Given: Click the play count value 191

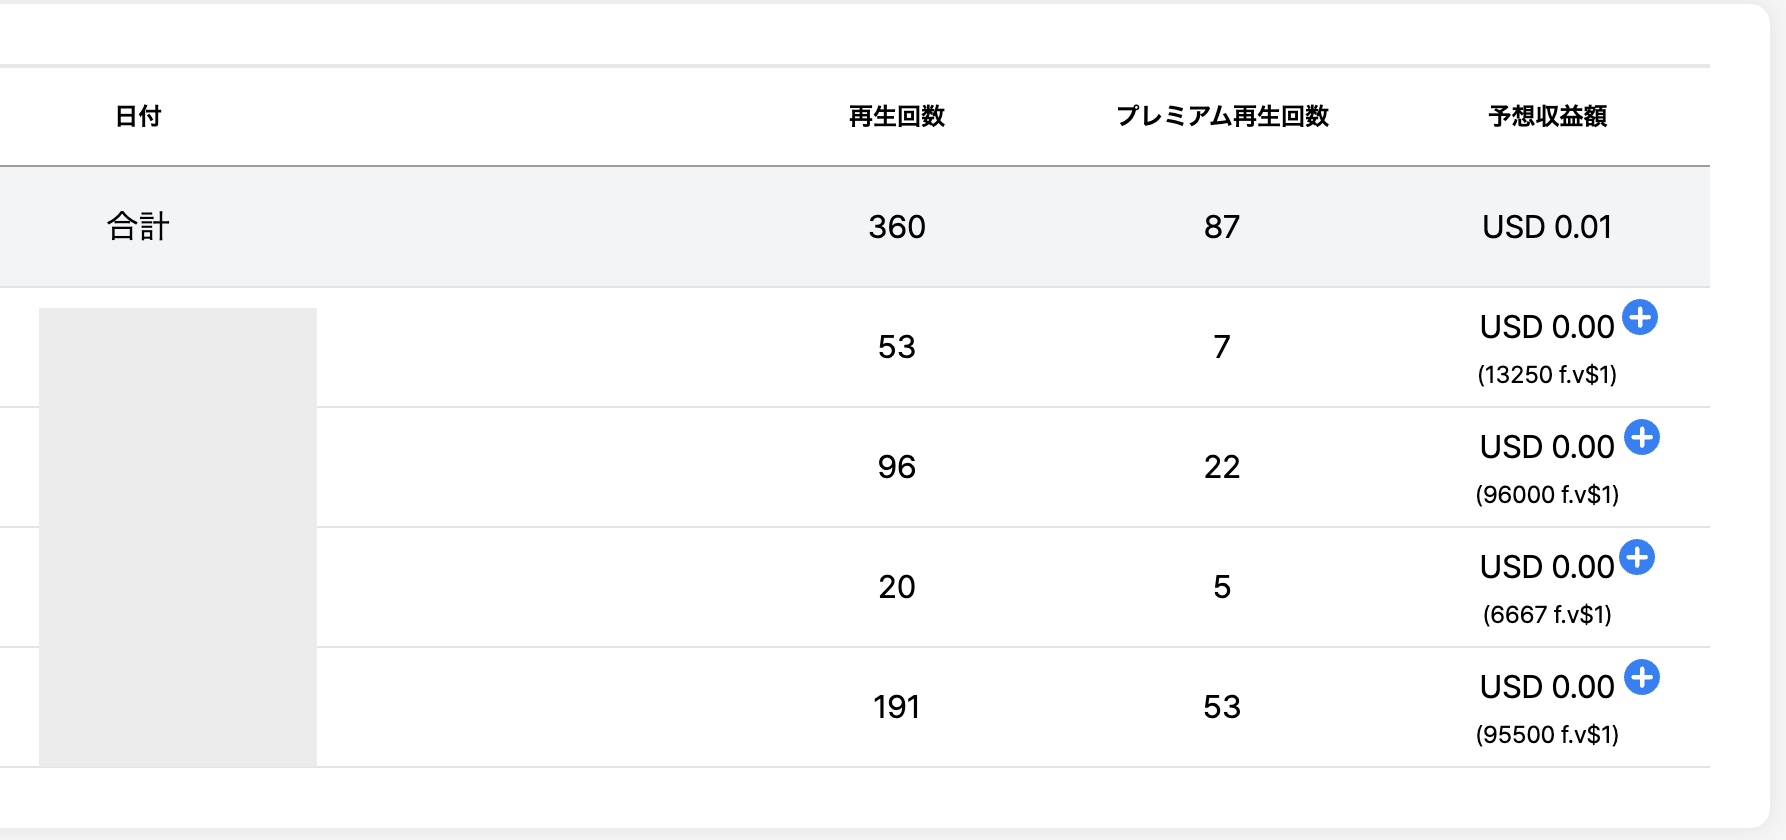Looking at the screenshot, I should click(x=896, y=707).
